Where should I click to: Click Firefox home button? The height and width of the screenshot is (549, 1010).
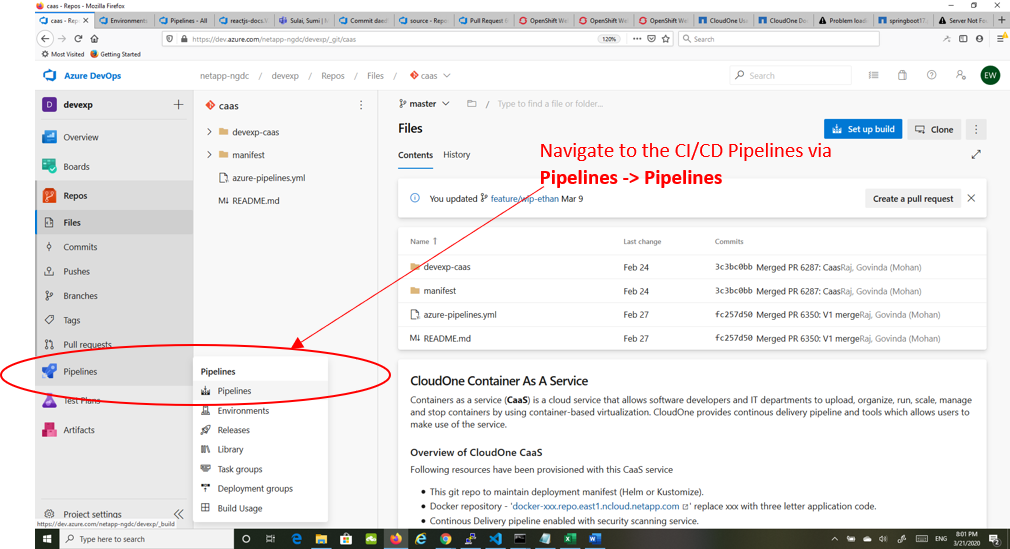pyautogui.click(x=94, y=39)
